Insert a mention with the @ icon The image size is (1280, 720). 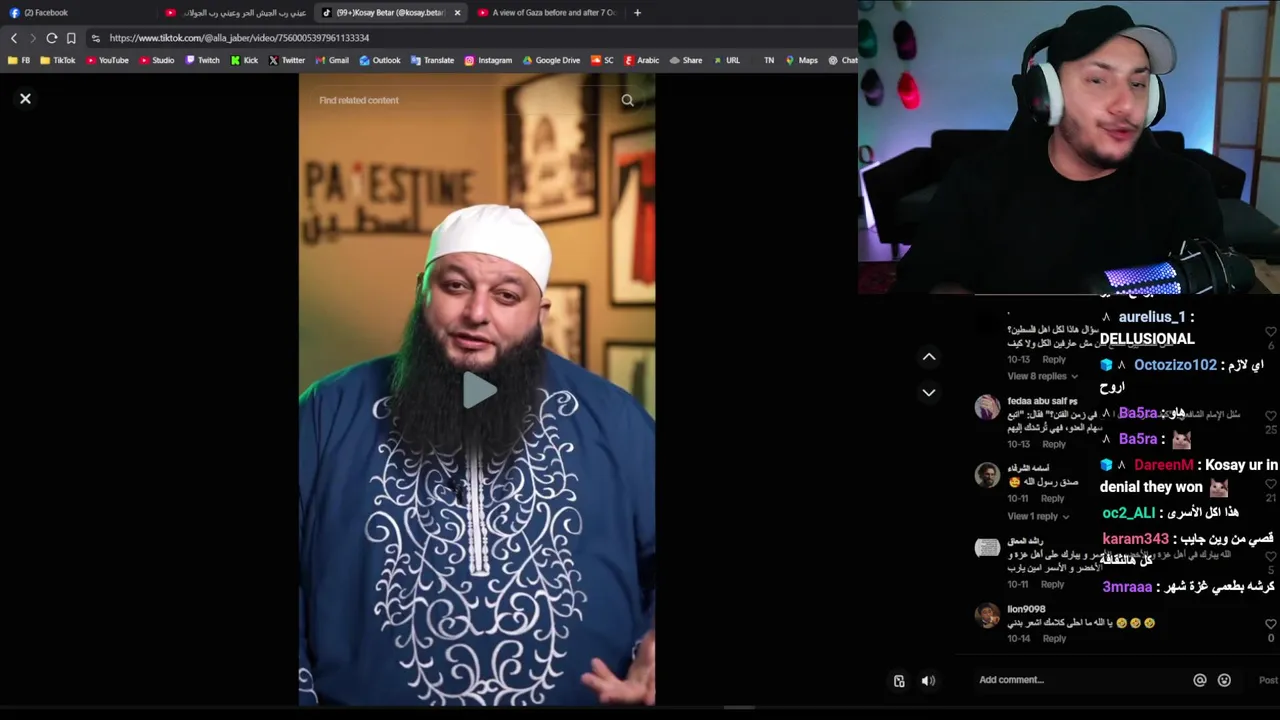[x=1200, y=680]
